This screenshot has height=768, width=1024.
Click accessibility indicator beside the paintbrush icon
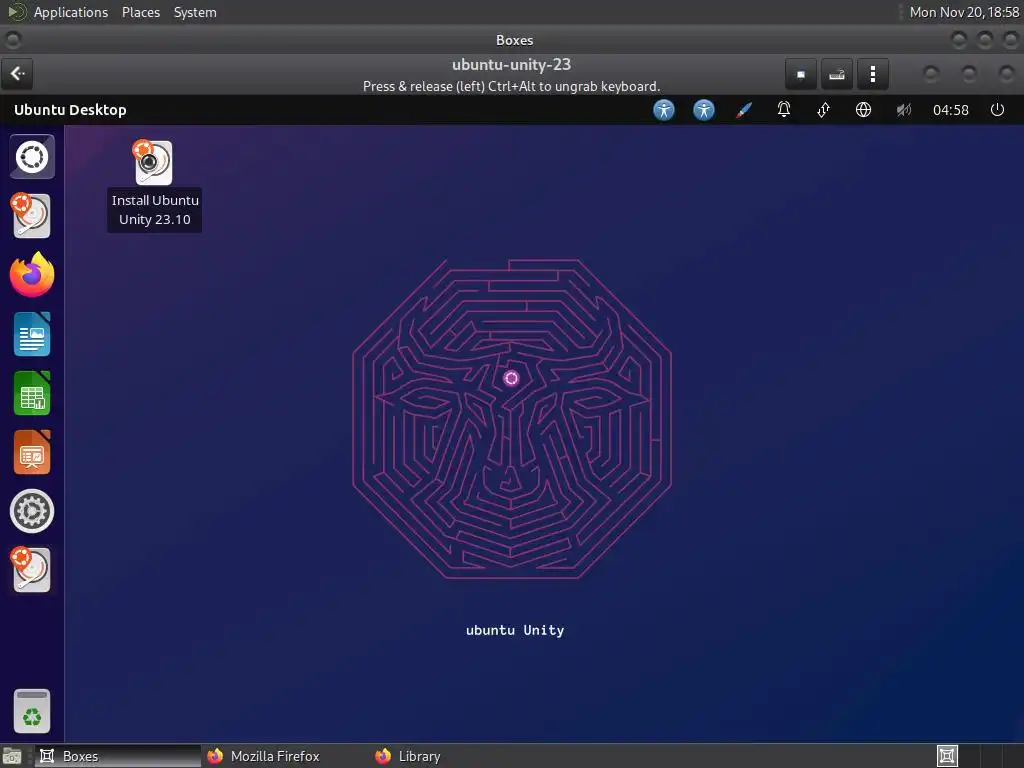coord(703,110)
